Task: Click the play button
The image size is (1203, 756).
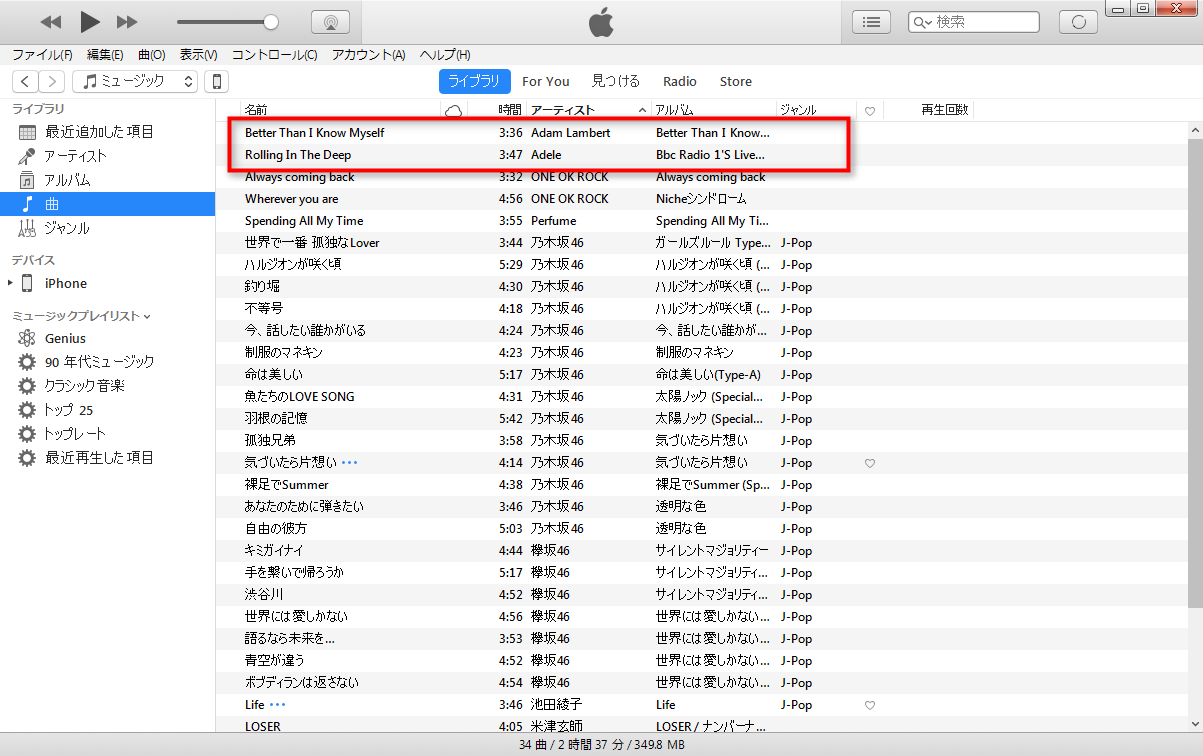Action: (x=90, y=22)
